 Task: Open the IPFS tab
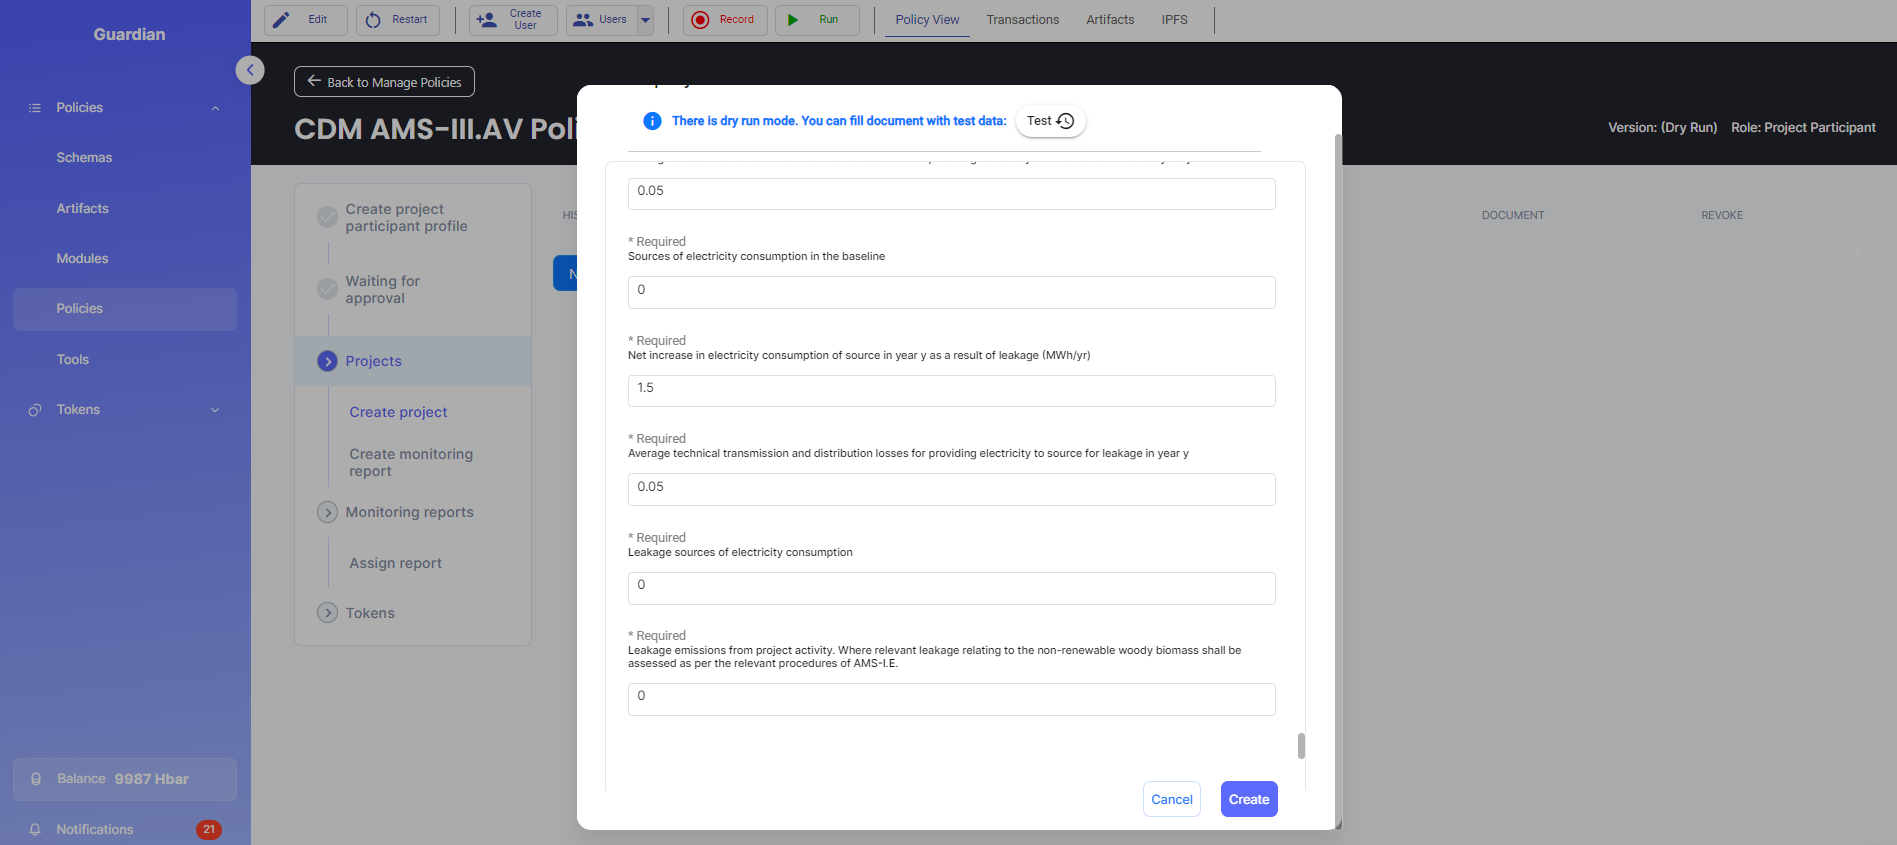coord(1174,20)
